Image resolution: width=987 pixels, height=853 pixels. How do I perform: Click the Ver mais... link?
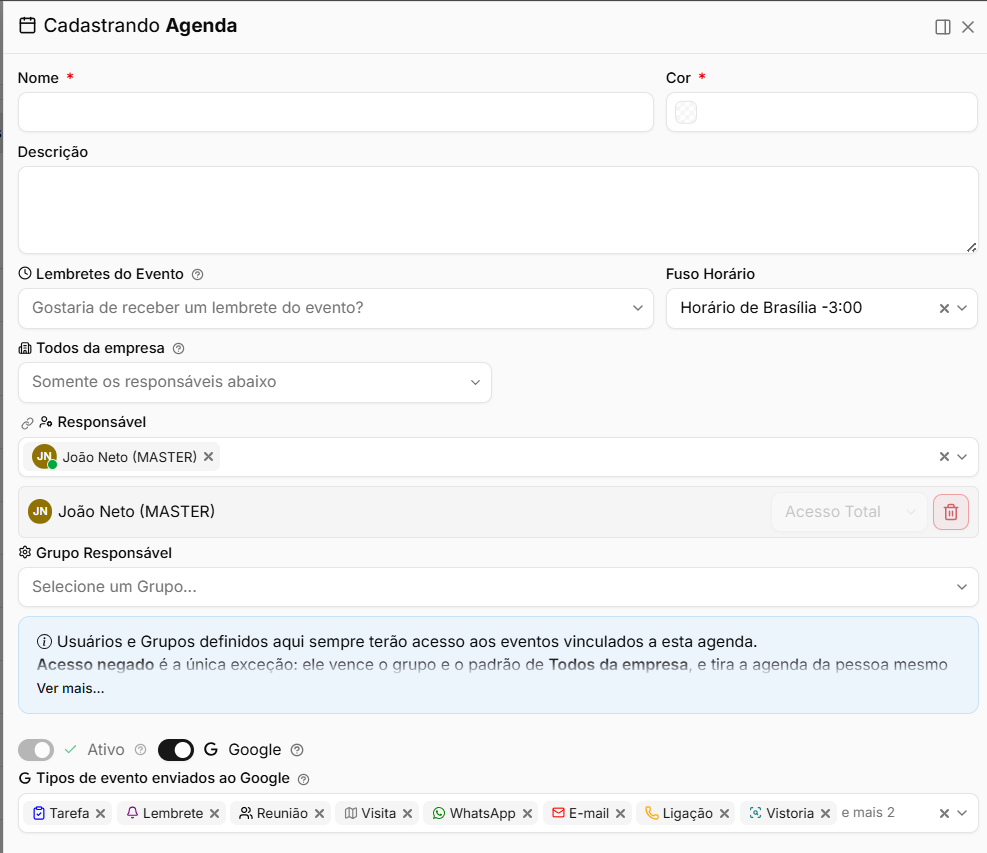click(x=70, y=688)
